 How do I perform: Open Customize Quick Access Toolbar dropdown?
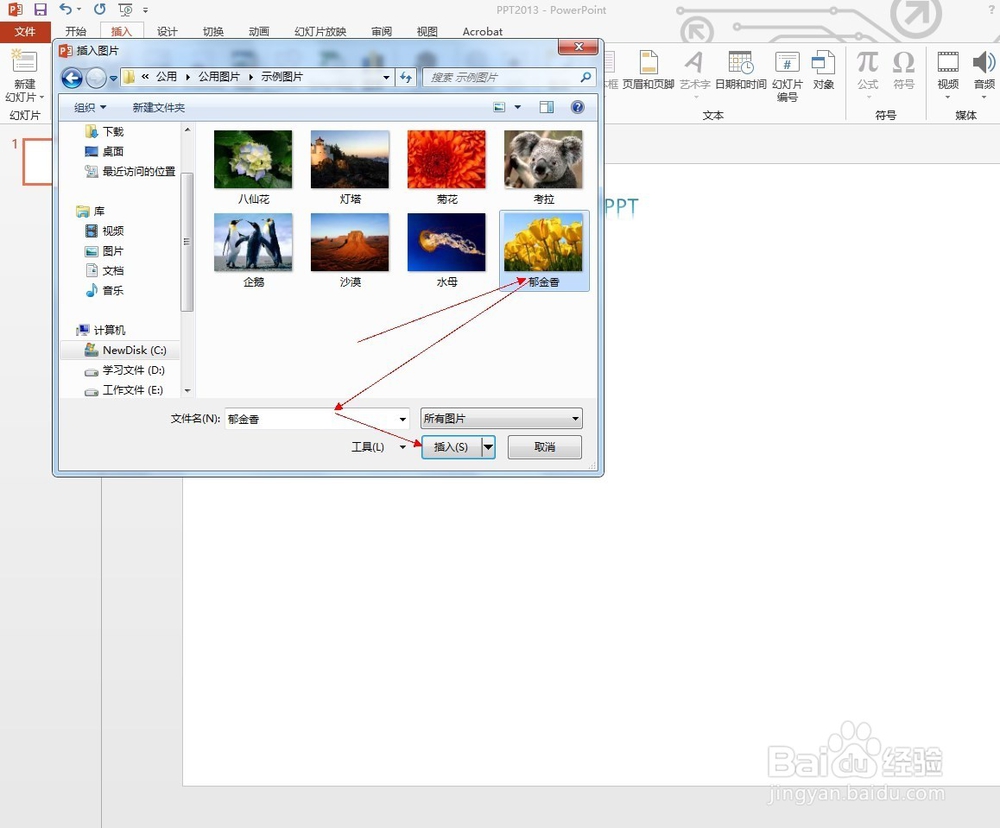tap(145, 10)
